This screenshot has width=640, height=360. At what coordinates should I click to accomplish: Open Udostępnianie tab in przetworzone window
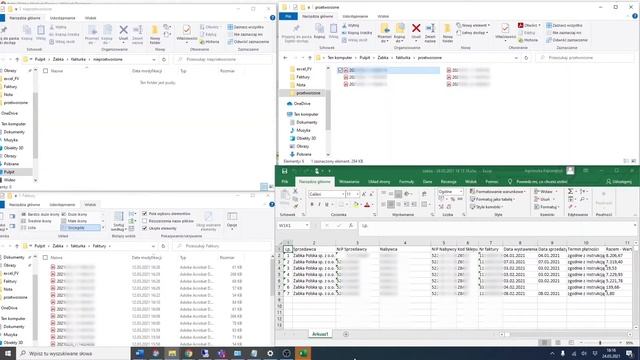click(355, 16)
